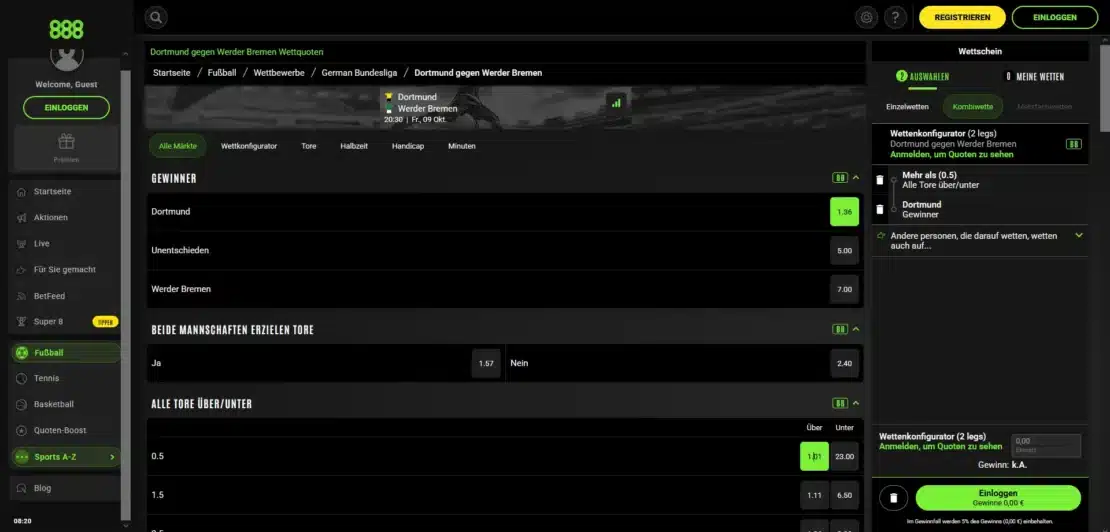The image size is (1110, 532).
Task: Open the settings gear icon
Action: [866, 17]
